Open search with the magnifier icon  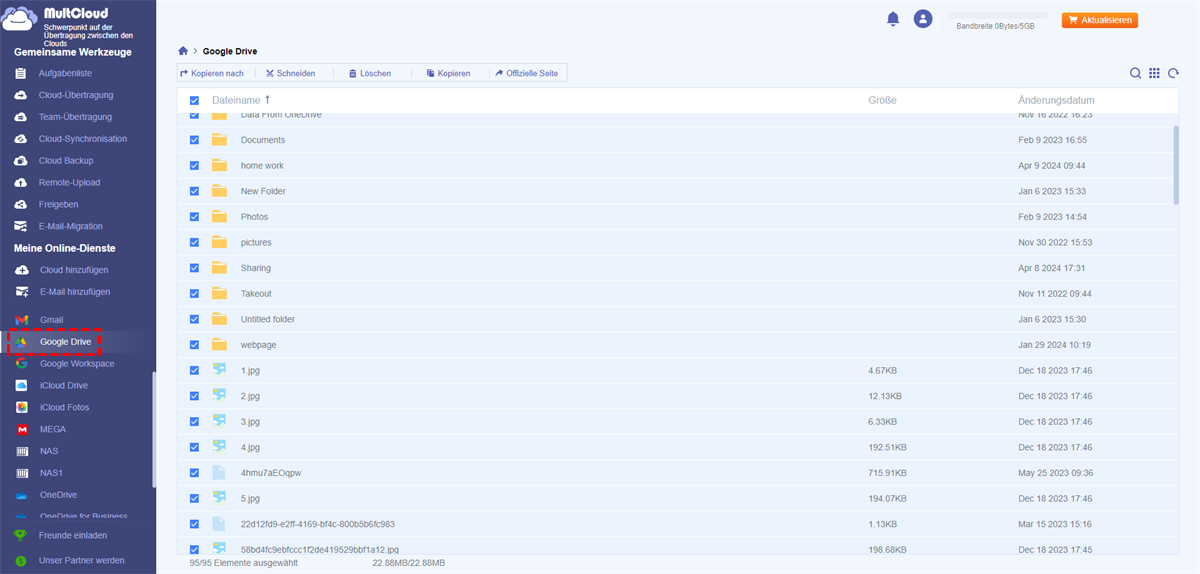1135,73
